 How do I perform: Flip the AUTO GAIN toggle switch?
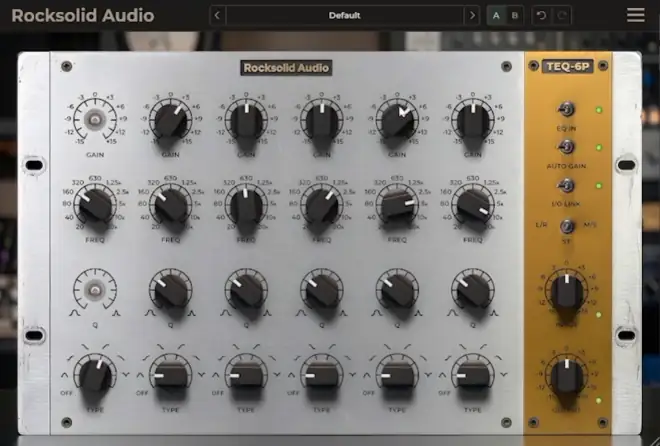[566, 147]
